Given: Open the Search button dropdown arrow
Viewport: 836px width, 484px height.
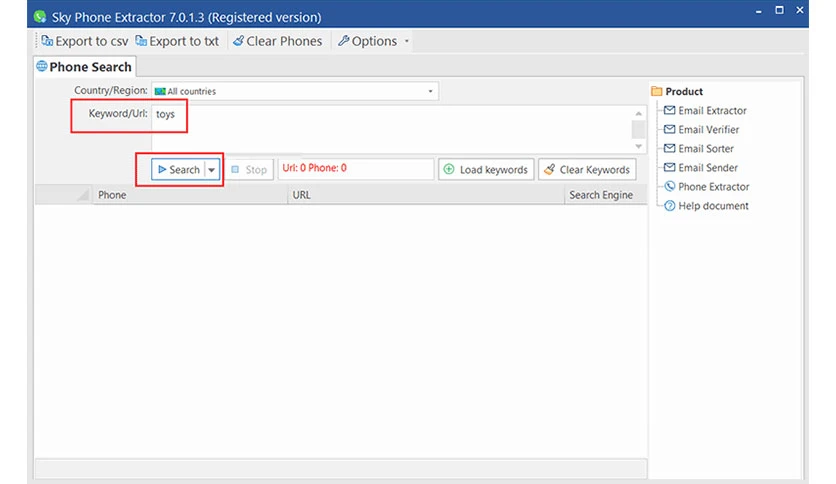Looking at the screenshot, I should pos(212,170).
